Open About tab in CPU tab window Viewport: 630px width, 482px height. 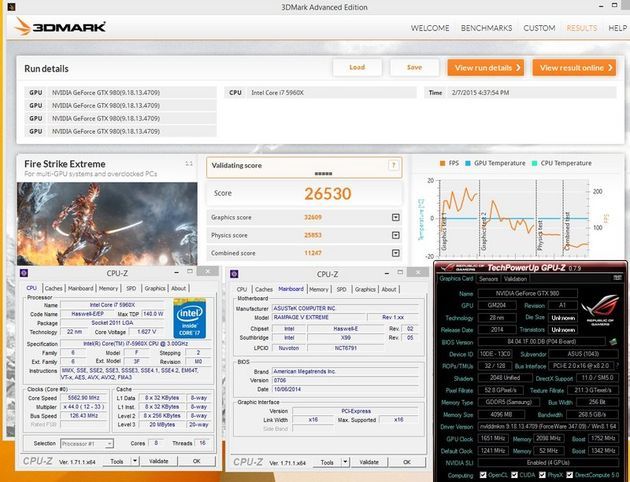pos(178,288)
